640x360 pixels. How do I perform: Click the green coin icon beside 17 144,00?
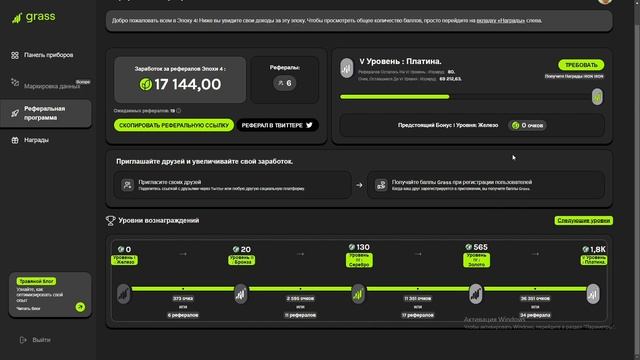[146, 84]
